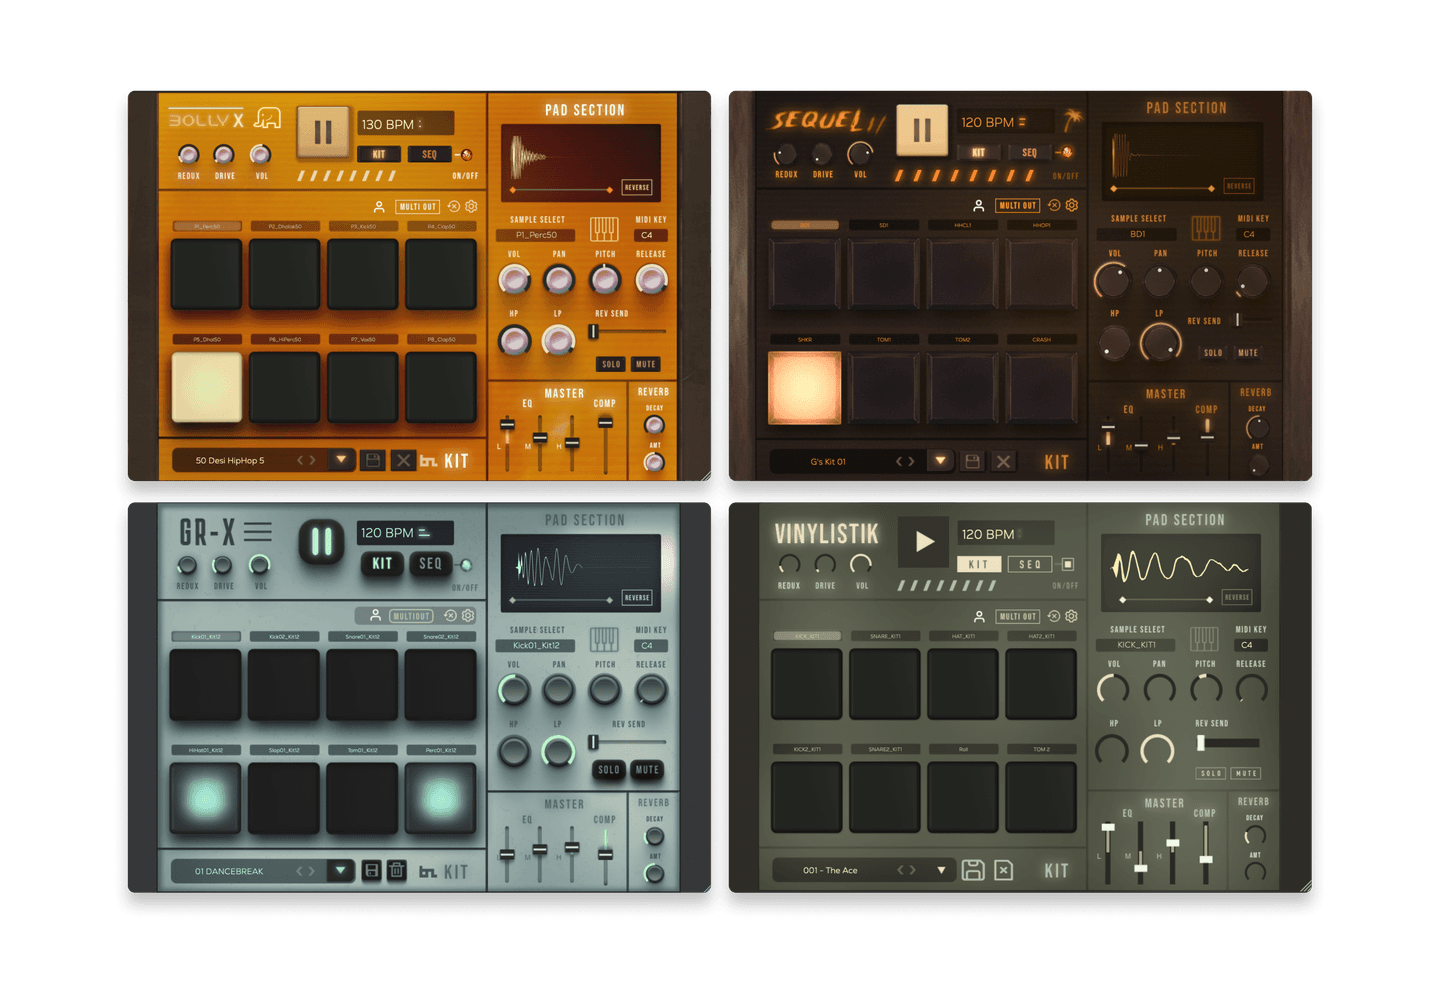Toggle REVERSE on GR-X's waveform display
The image size is (1440, 984).
pyautogui.click(x=639, y=597)
